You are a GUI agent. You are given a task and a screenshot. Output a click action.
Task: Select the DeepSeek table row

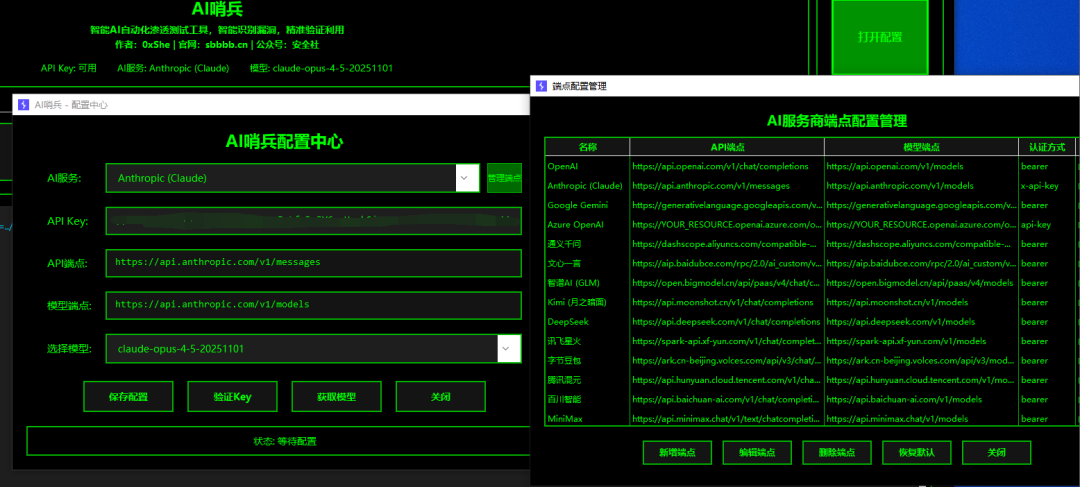point(810,321)
